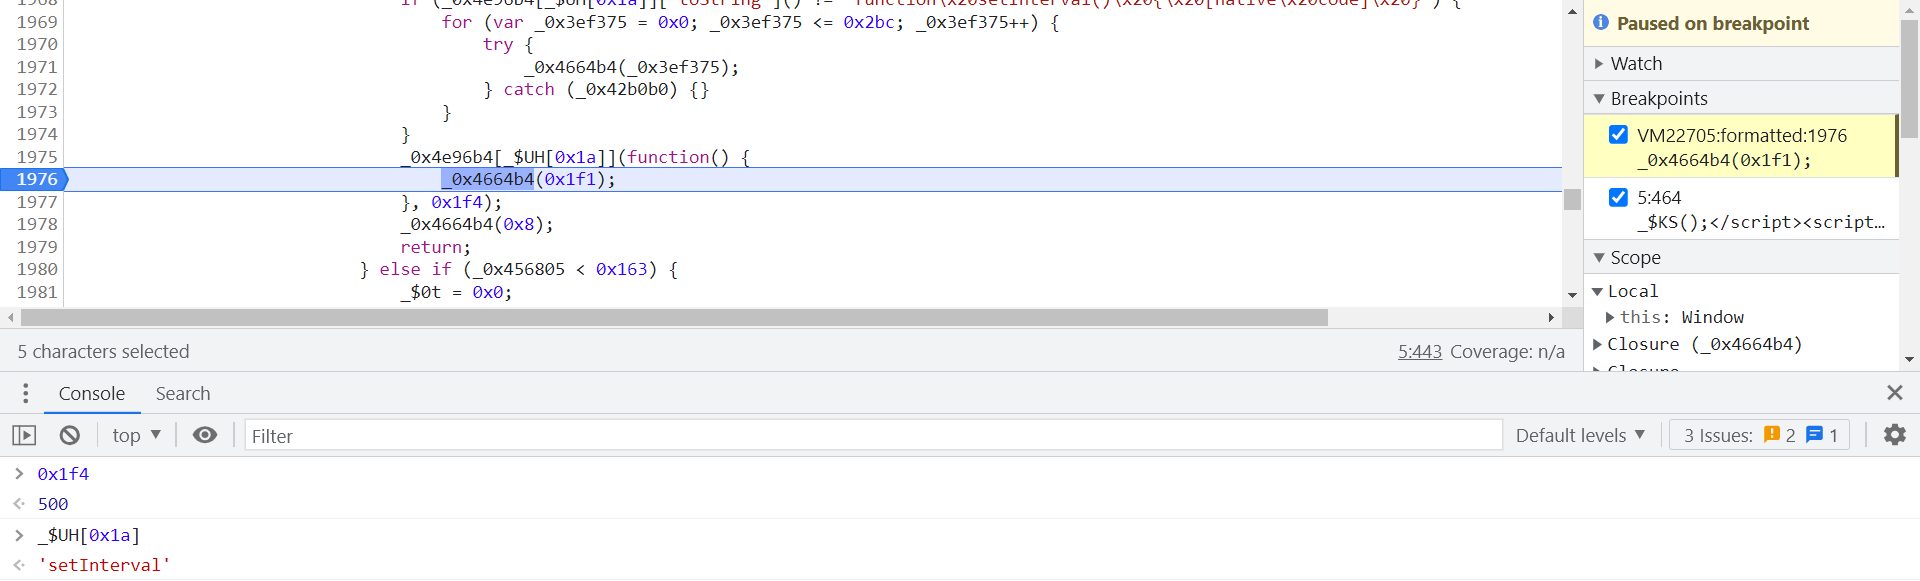Click the console input _$UH[0x1a]
The height and width of the screenshot is (581, 1920).
(89, 535)
